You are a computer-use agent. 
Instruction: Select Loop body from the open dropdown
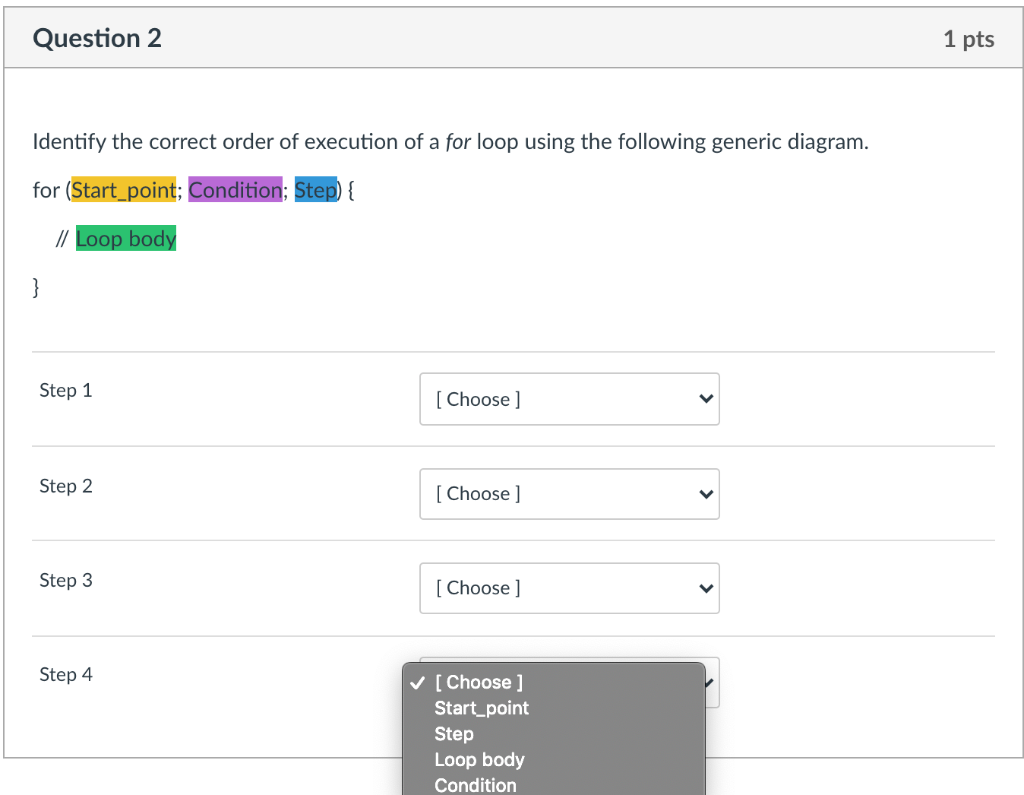point(479,760)
